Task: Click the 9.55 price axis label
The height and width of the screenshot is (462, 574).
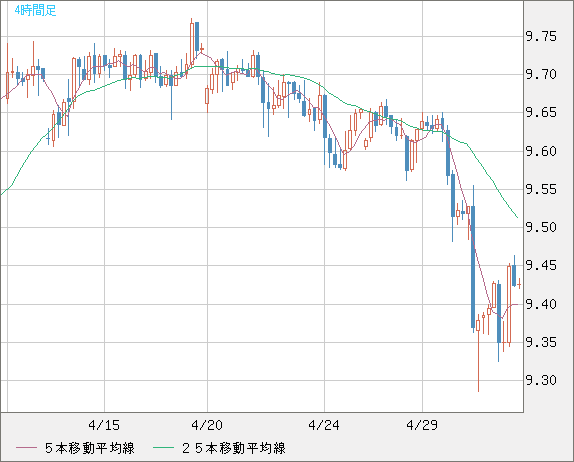Action: point(541,189)
